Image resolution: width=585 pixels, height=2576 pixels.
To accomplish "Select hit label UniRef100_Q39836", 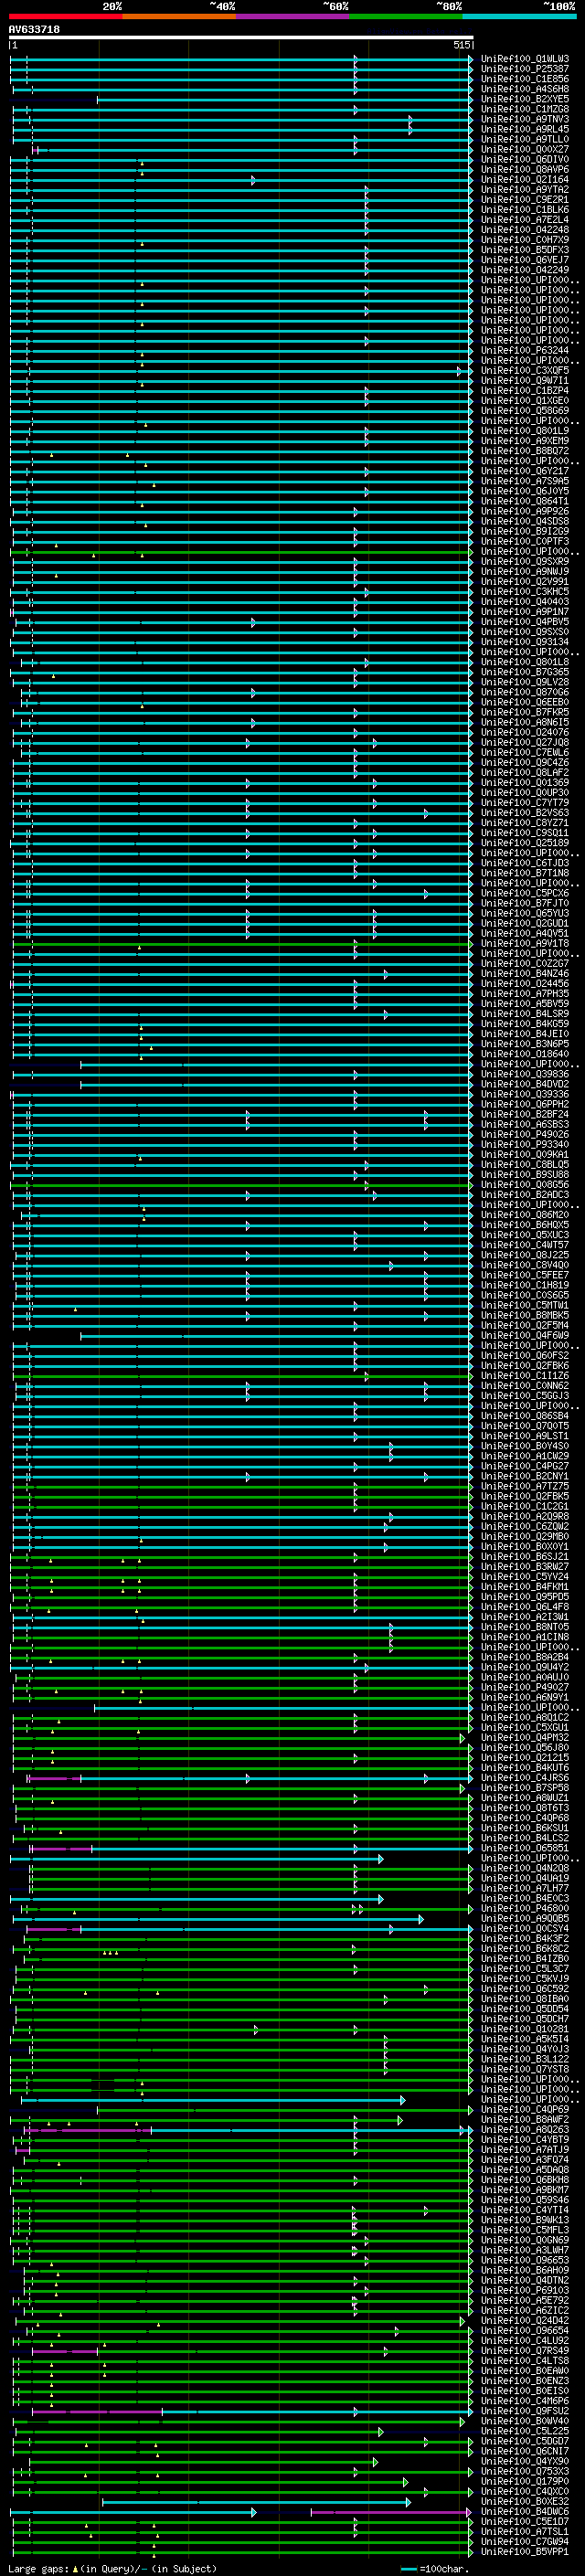I will [525, 1074].
